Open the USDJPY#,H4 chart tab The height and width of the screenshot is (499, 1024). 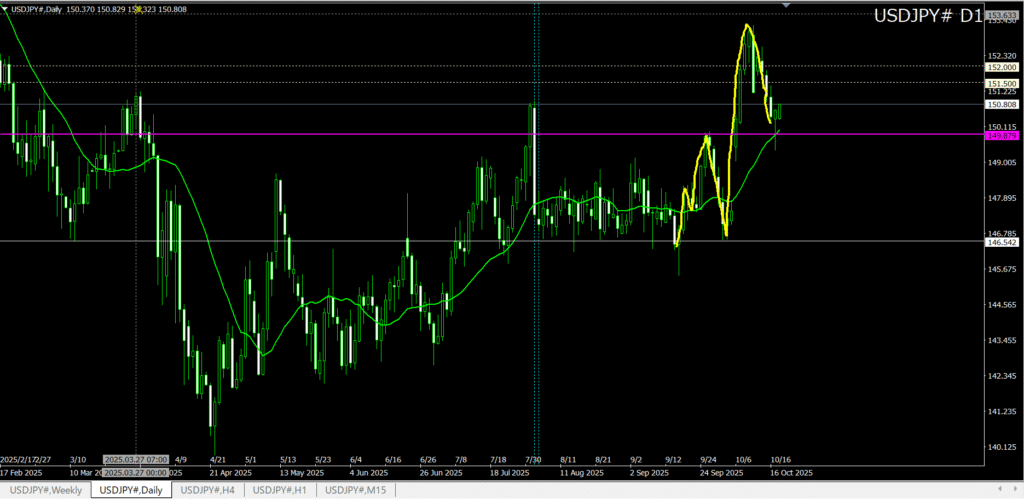pyautogui.click(x=207, y=489)
